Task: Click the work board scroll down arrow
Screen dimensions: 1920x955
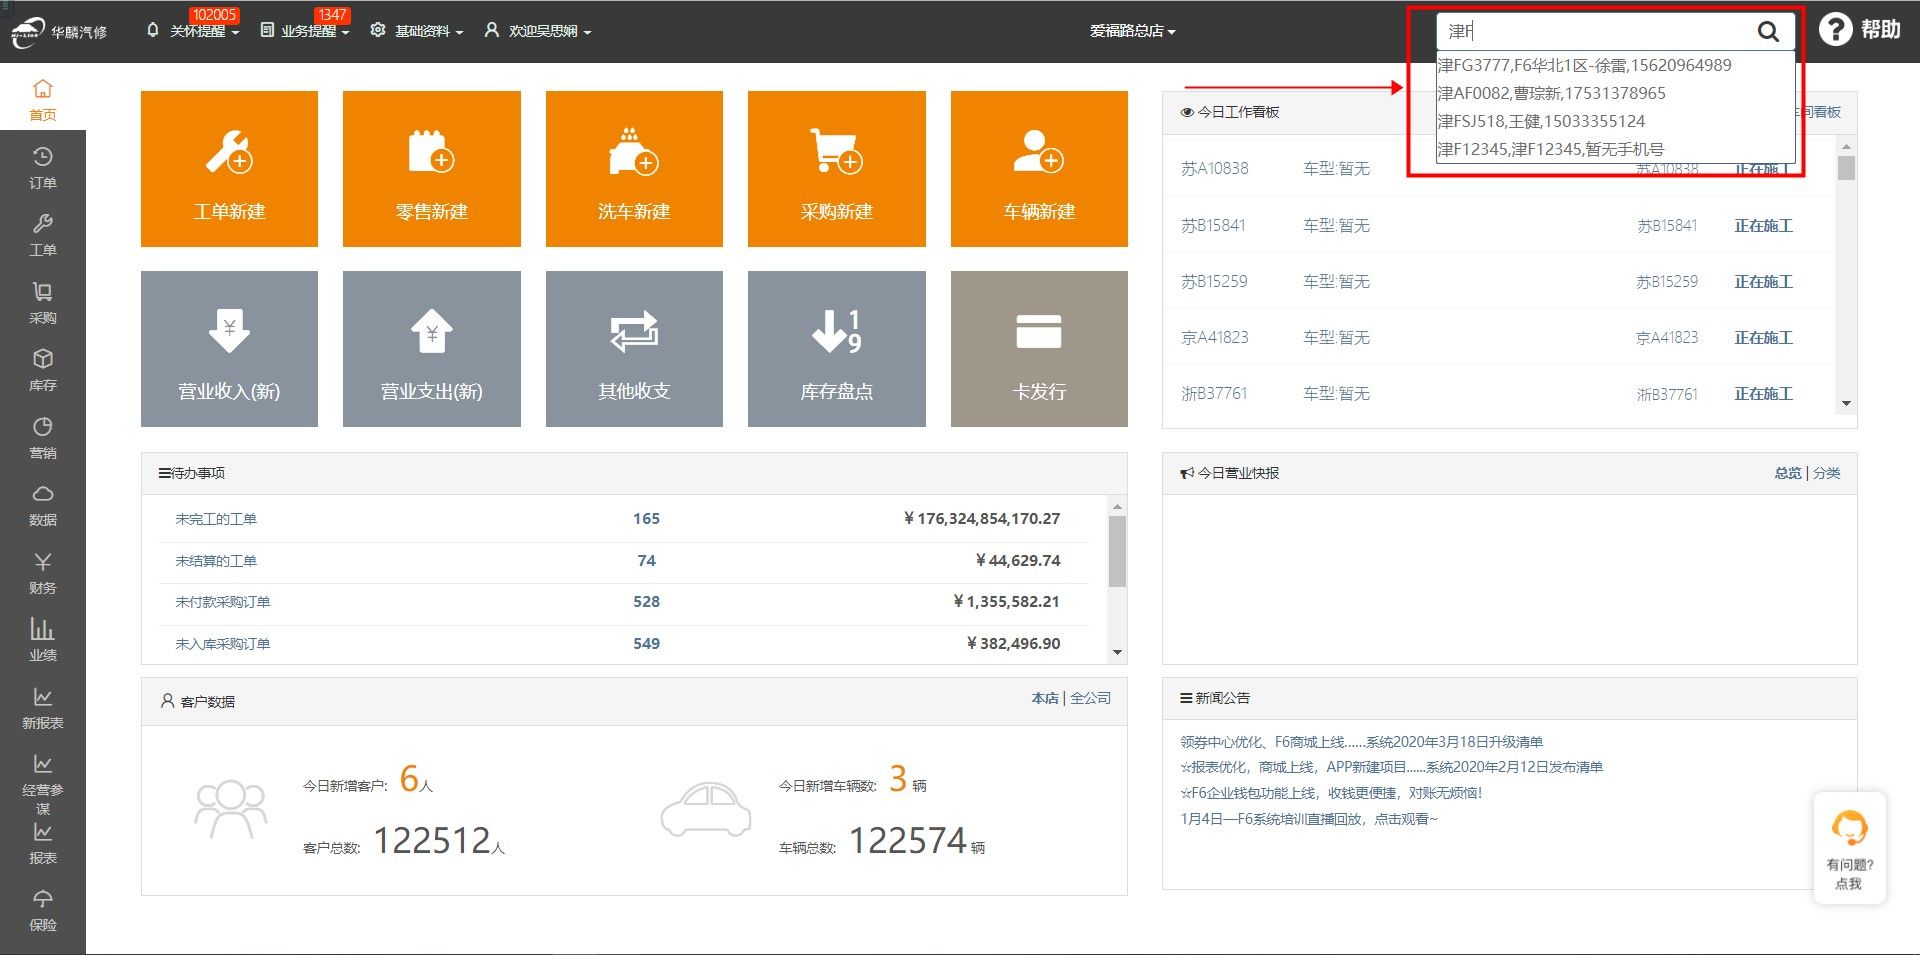Action: coord(1846,403)
